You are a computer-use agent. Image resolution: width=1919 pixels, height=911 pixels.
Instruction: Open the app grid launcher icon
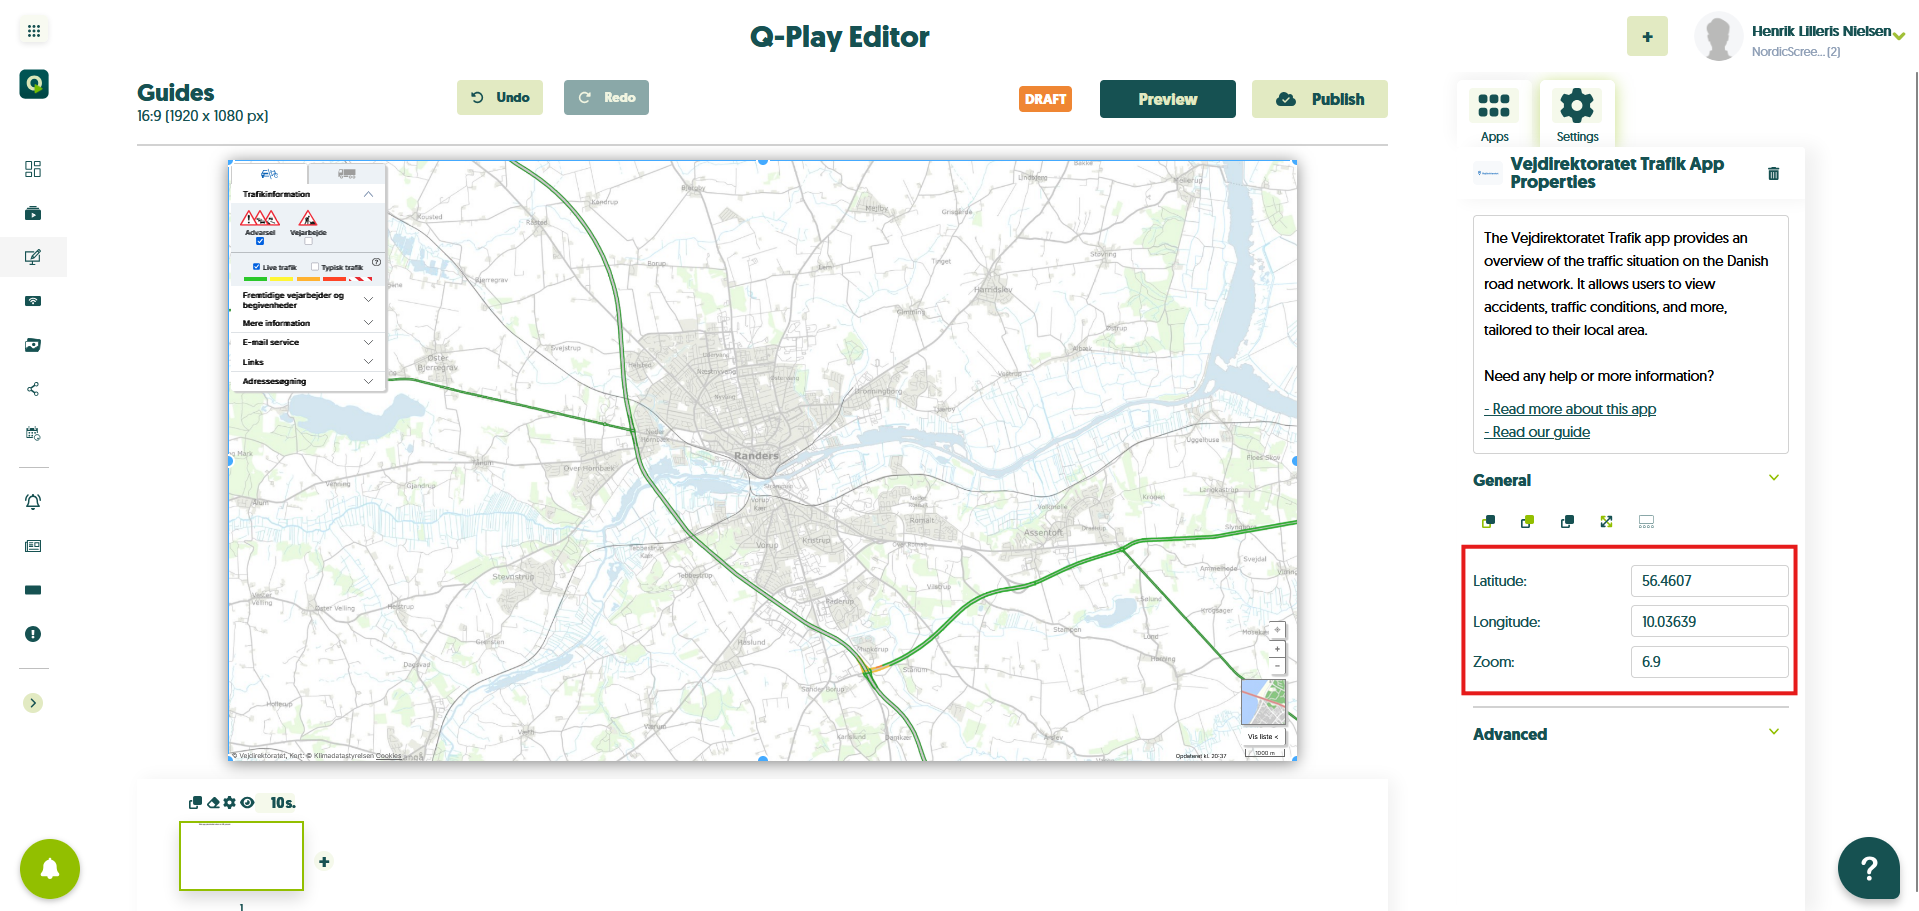pyautogui.click(x=34, y=31)
